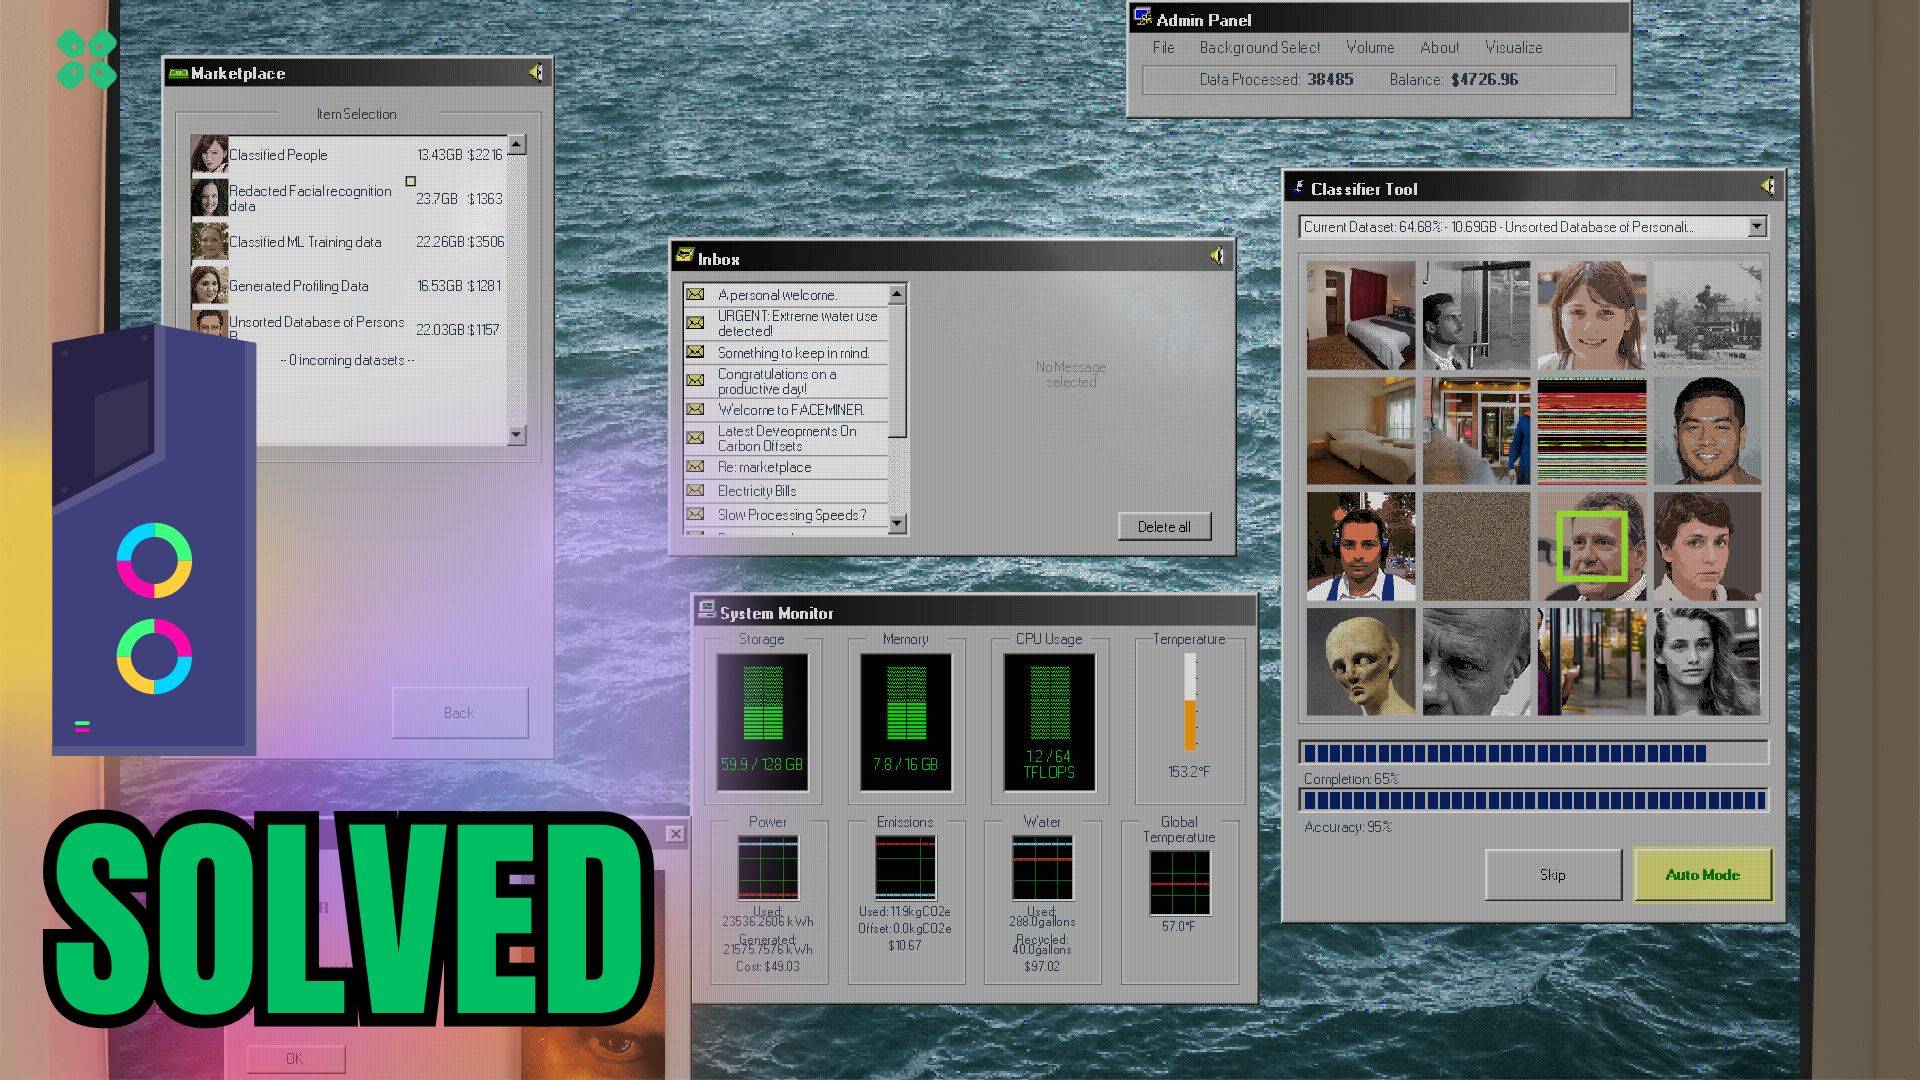
Task: Expand the Current Dataset dropdown
Action: coord(1757,227)
